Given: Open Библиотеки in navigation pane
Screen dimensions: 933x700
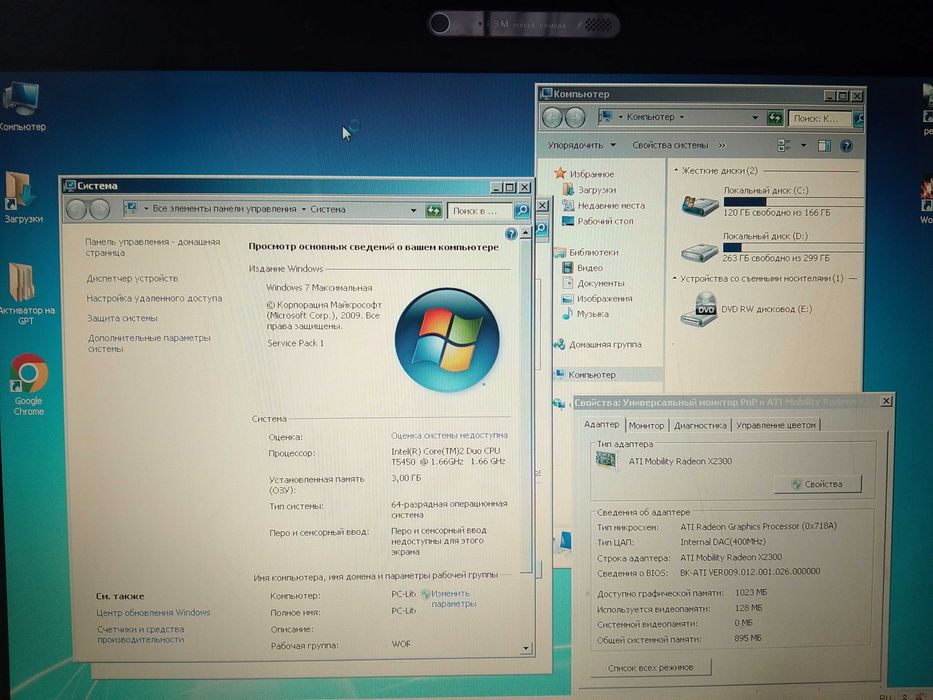Looking at the screenshot, I should click(587, 252).
